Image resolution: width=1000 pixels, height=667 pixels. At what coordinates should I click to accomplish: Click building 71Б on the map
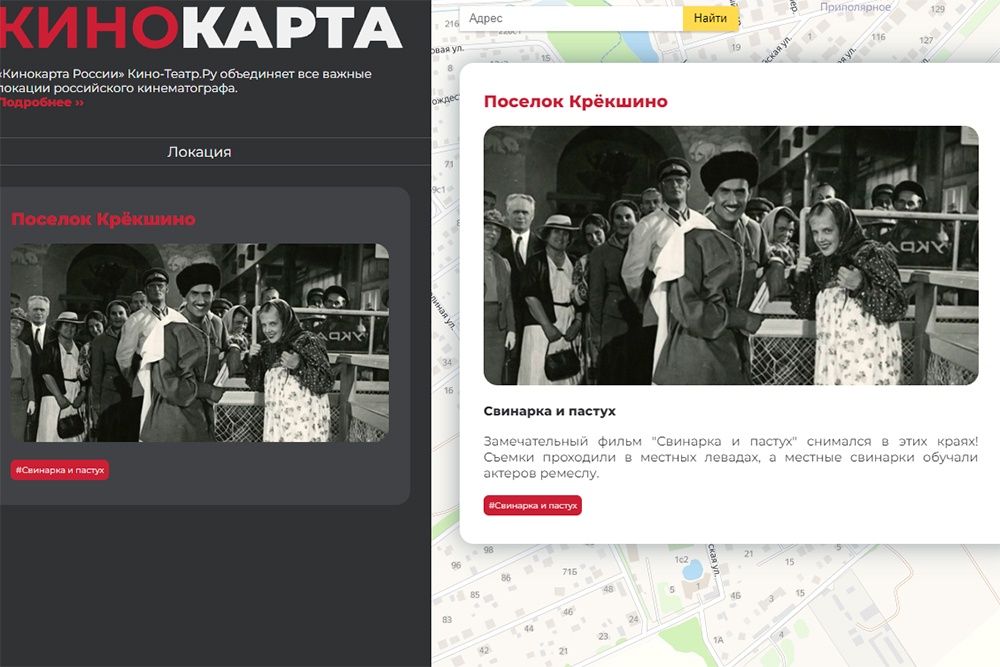[x=568, y=571]
